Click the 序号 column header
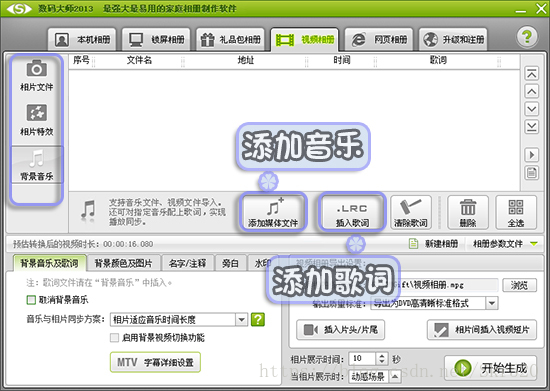 (x=81, y=60)
